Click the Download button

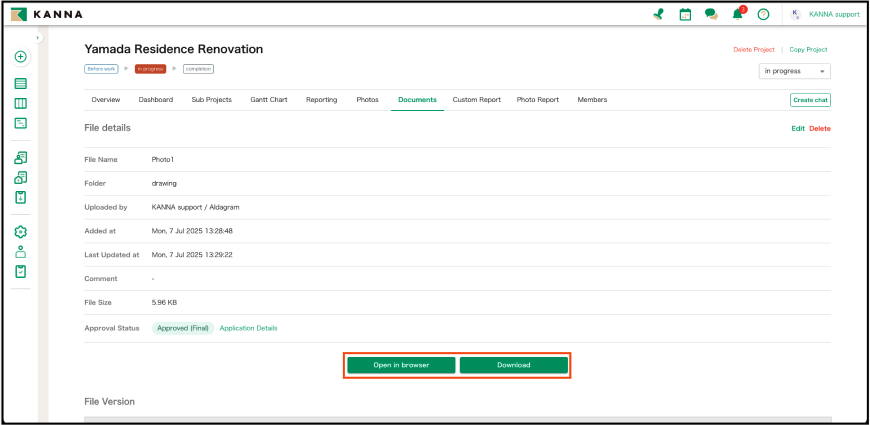coord(514,365)
